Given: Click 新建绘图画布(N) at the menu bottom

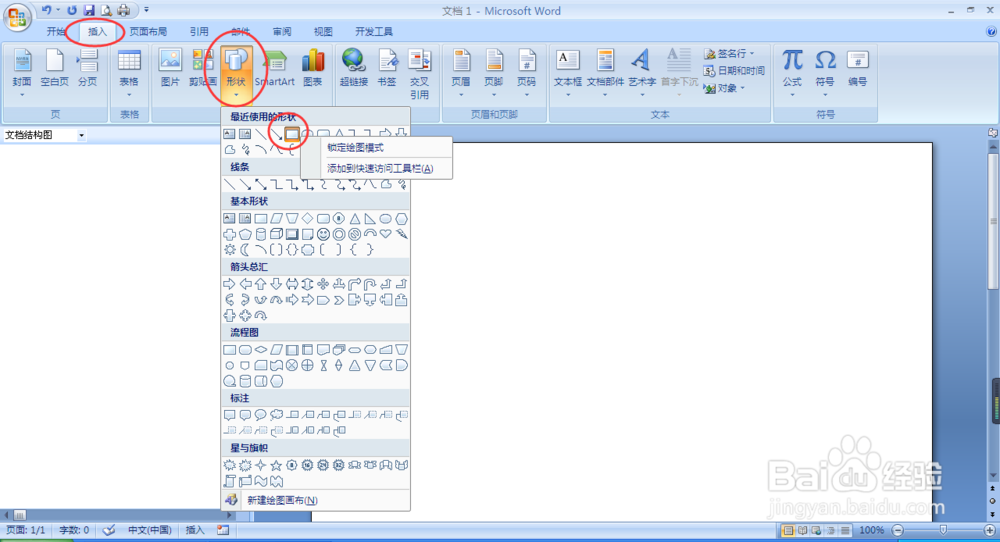Looking at the screenshot, I should 316,500.
